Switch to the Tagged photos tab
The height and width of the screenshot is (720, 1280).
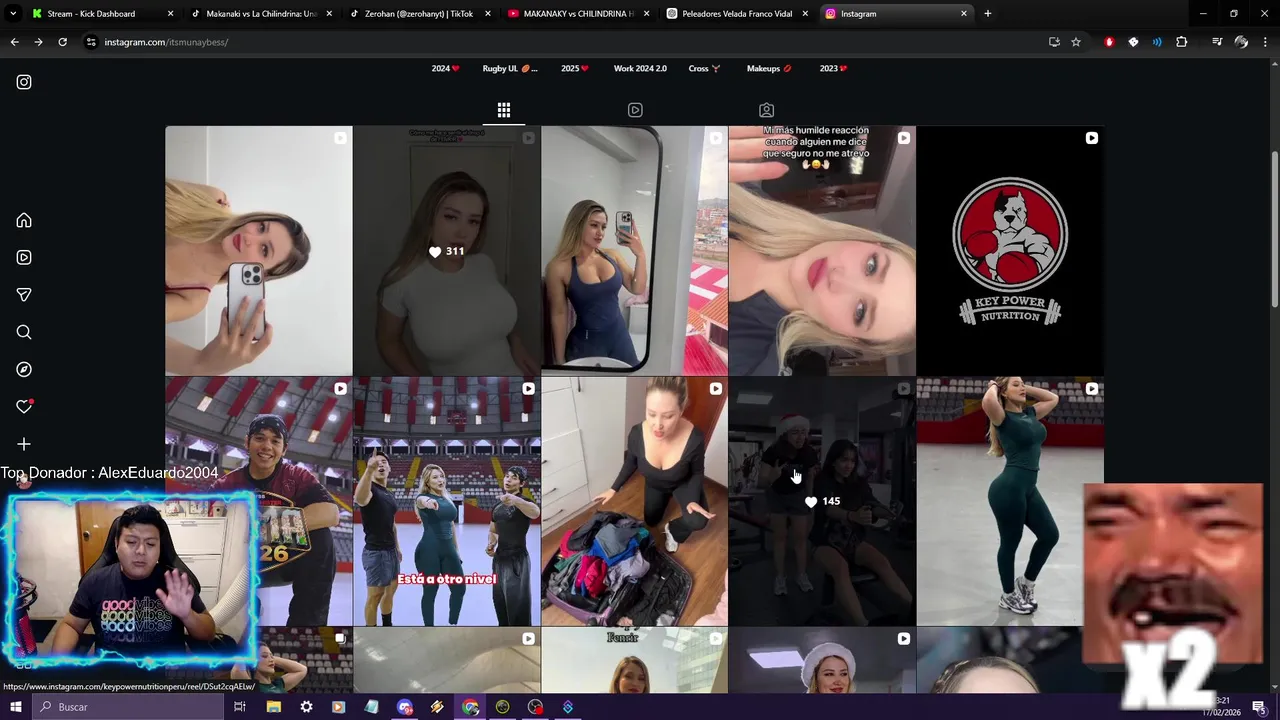[x=766, y=110]
